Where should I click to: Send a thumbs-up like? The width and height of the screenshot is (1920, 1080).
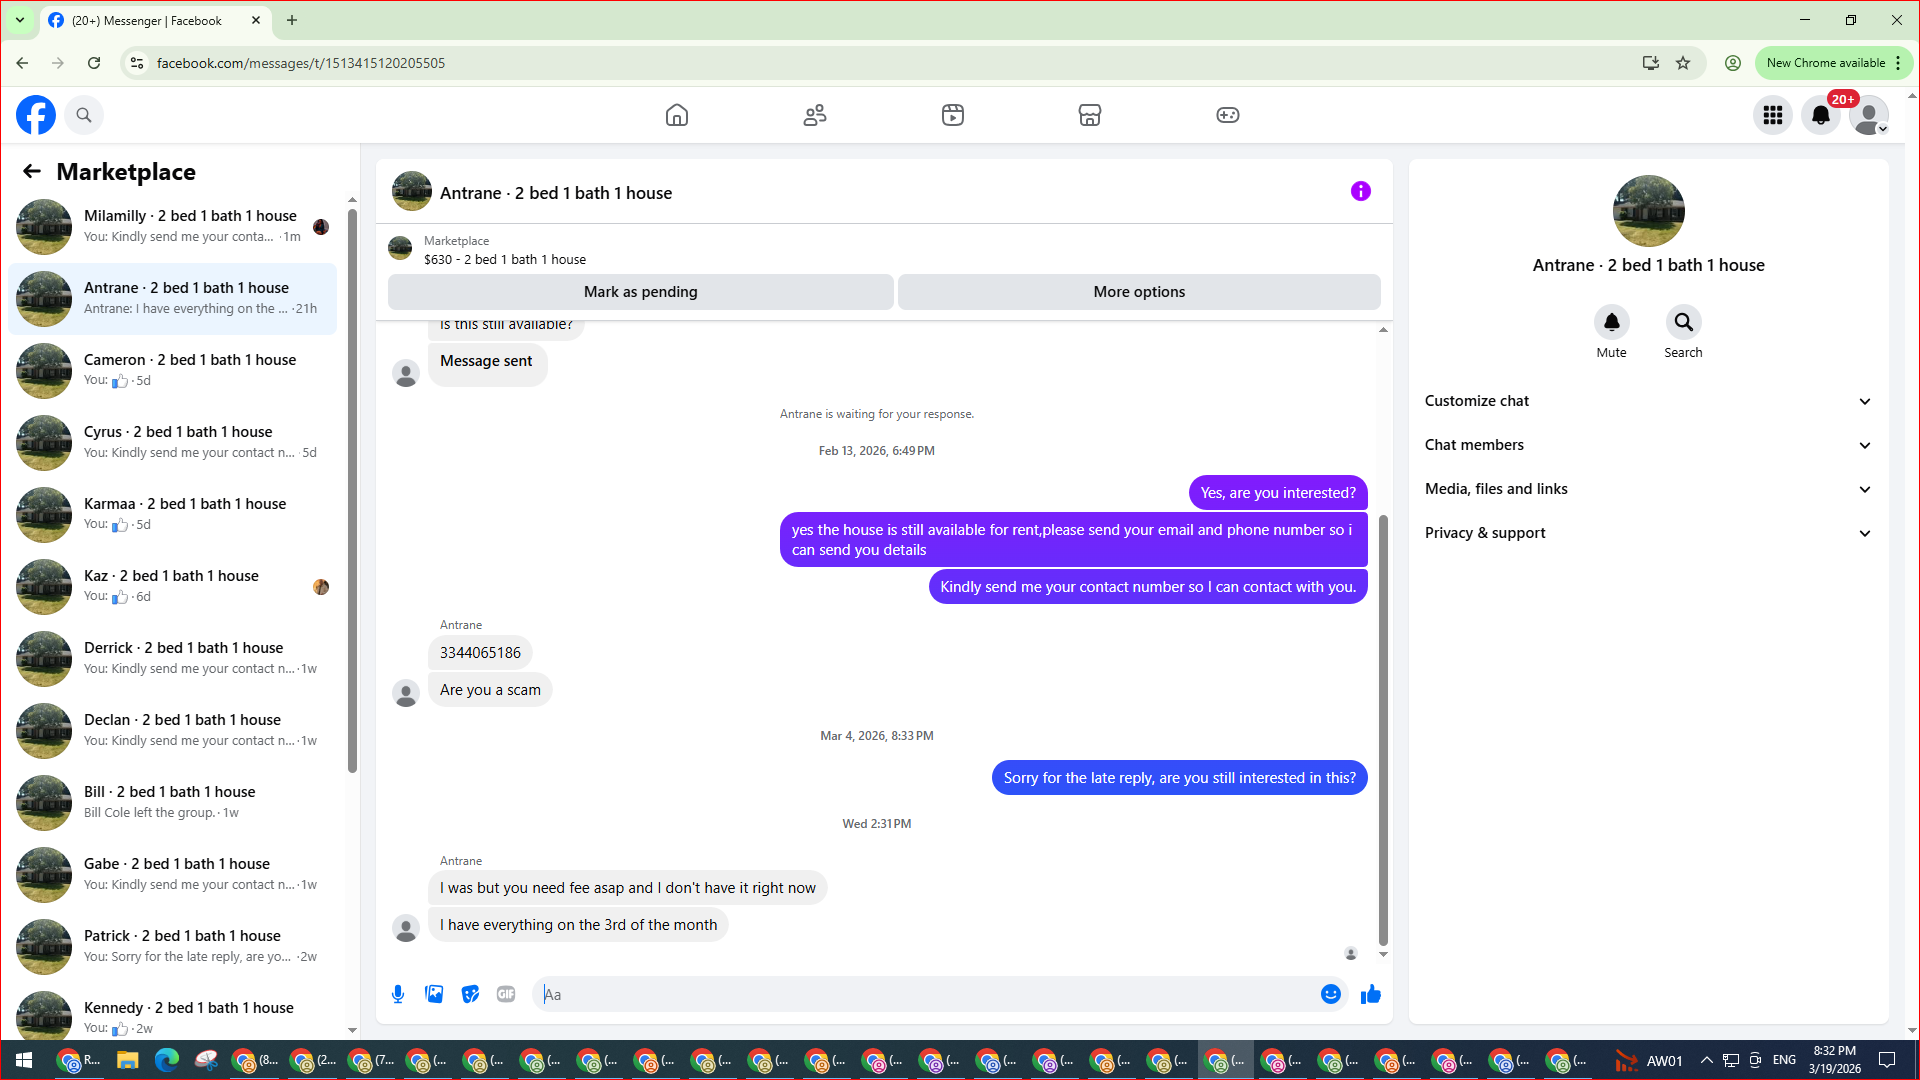point(1371,994)
